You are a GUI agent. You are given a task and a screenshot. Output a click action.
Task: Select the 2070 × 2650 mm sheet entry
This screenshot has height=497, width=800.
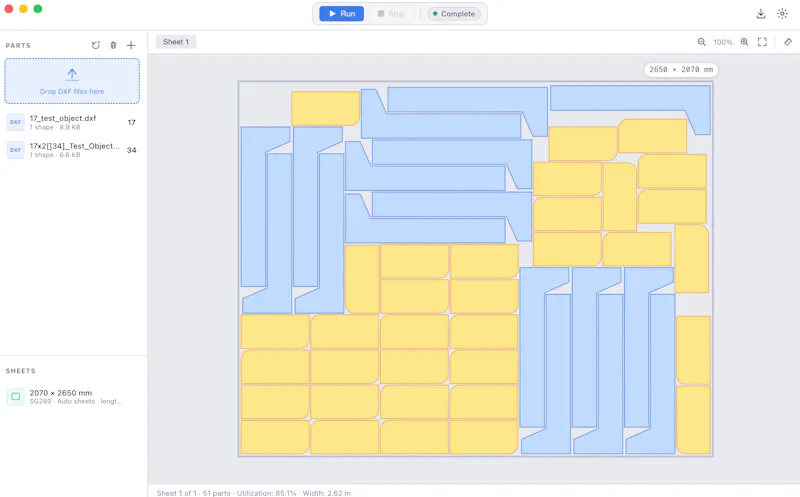[x=72, y=396]
